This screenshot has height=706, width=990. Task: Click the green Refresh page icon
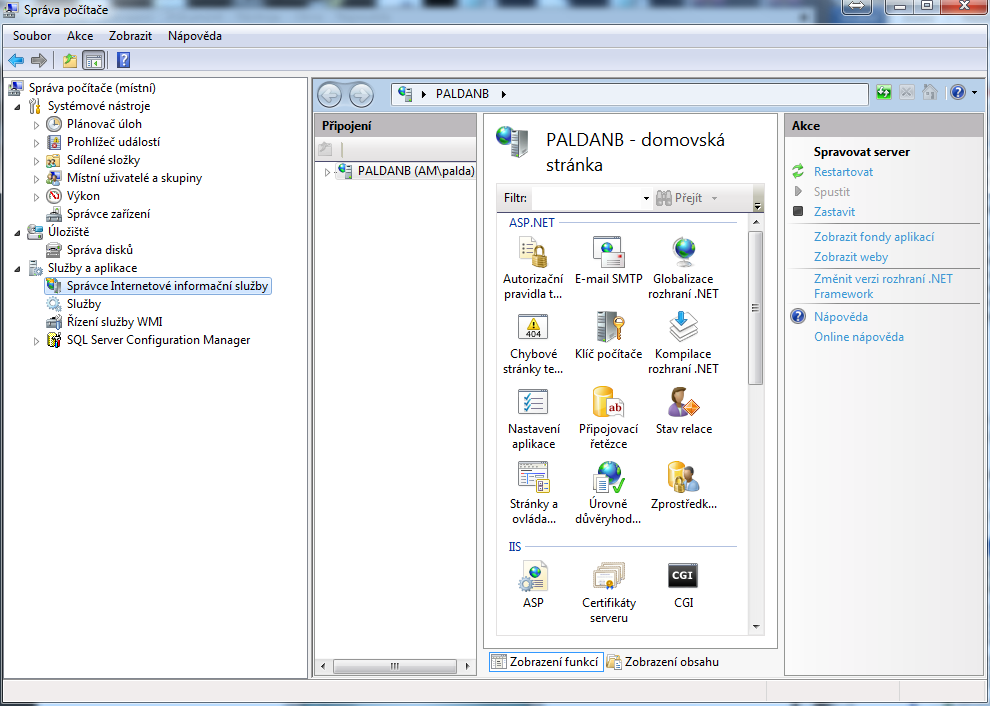[x=883, y=93]
